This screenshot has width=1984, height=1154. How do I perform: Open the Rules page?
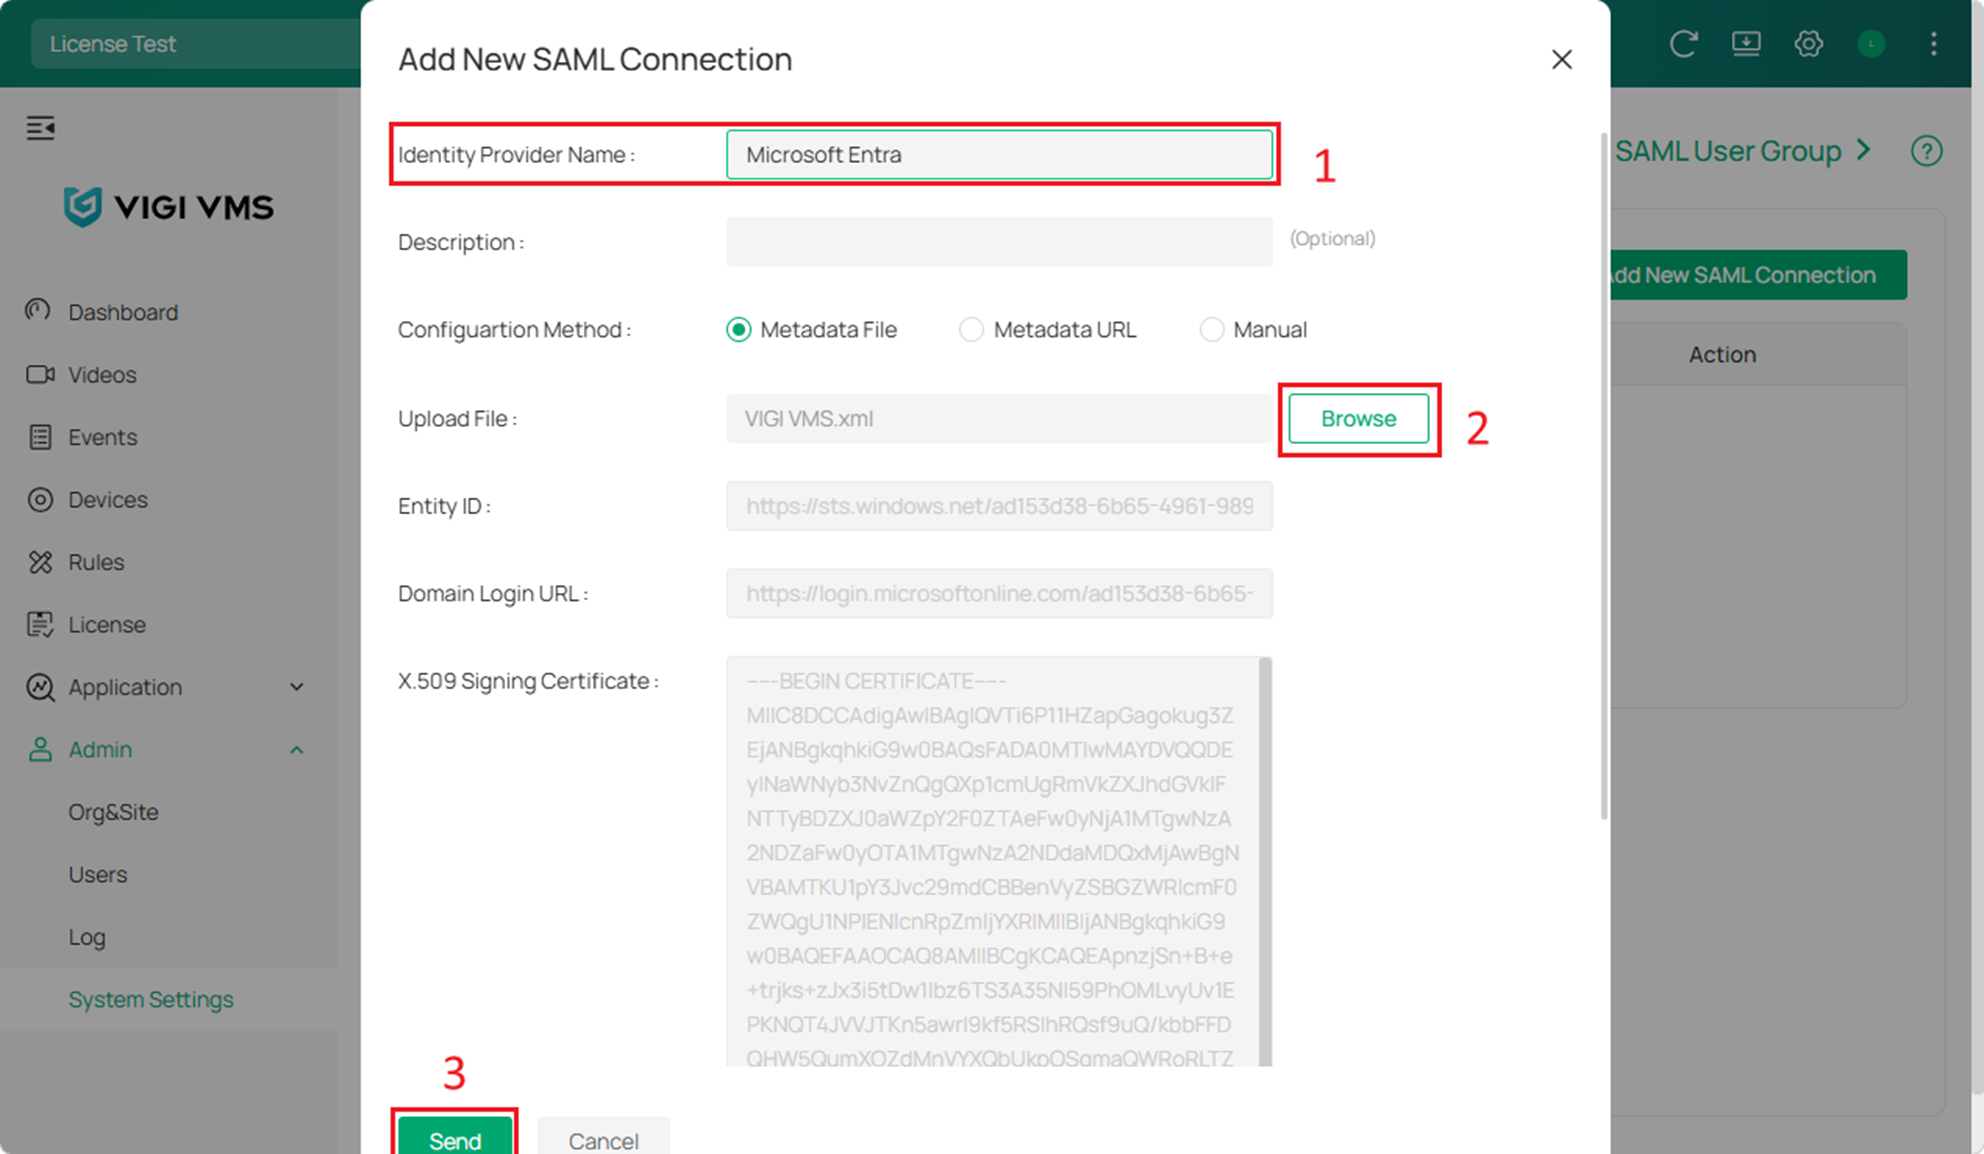[96, 562]
